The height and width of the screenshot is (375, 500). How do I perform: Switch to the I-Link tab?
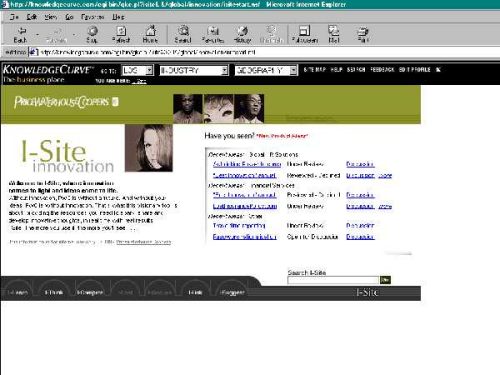[195, 292]
